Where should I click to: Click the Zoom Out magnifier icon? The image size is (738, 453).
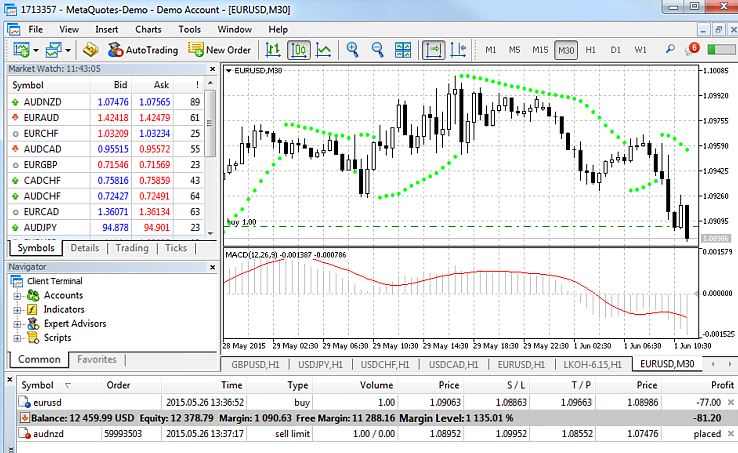point(377,49)
